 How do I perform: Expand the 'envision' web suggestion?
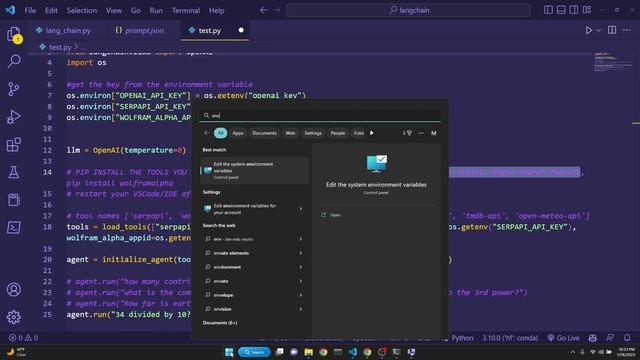[x=301, y=309]
